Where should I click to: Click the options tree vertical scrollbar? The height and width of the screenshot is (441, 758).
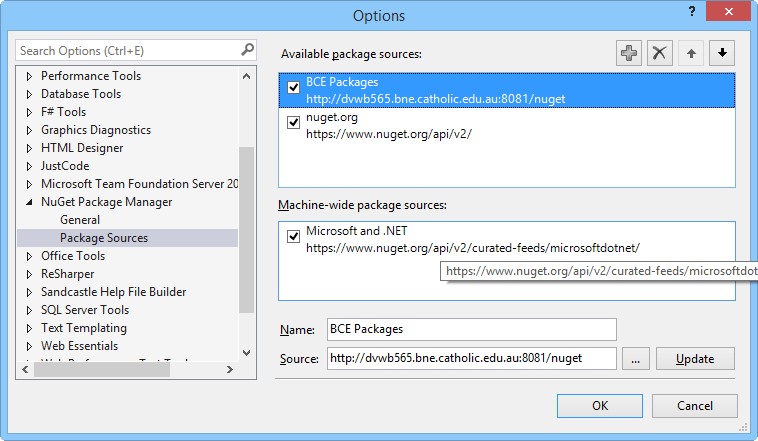coord(247,230)
